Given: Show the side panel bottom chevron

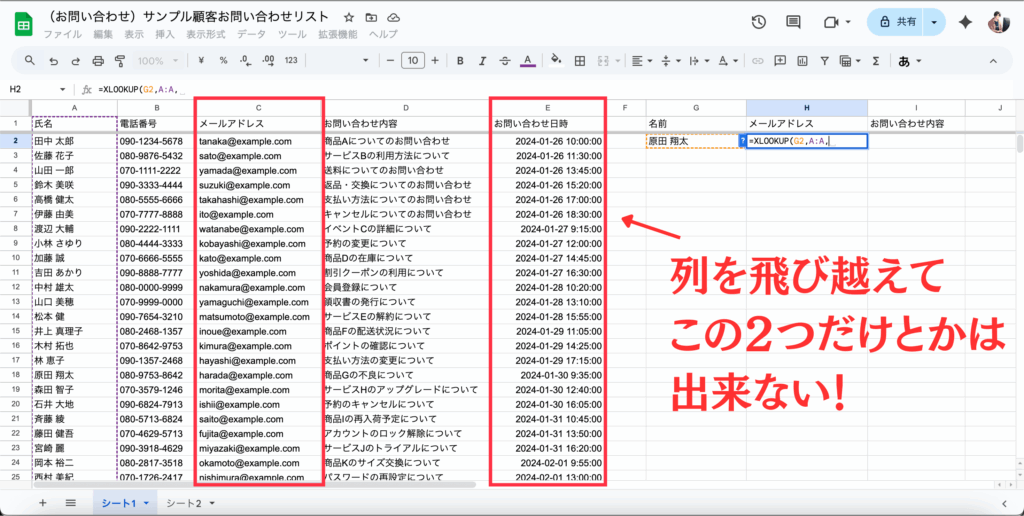Looking at the screenshot, I should tap(1004, 503).
